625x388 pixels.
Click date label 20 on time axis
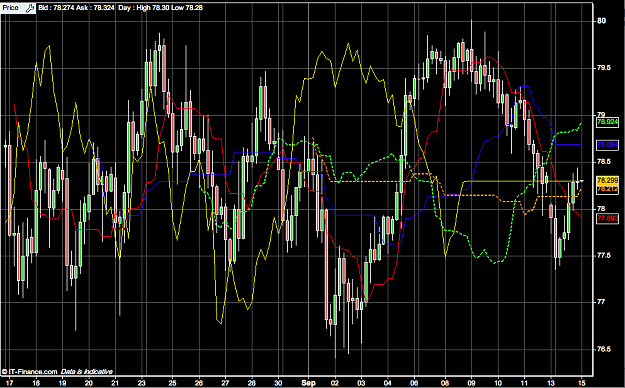click(88, 383)
